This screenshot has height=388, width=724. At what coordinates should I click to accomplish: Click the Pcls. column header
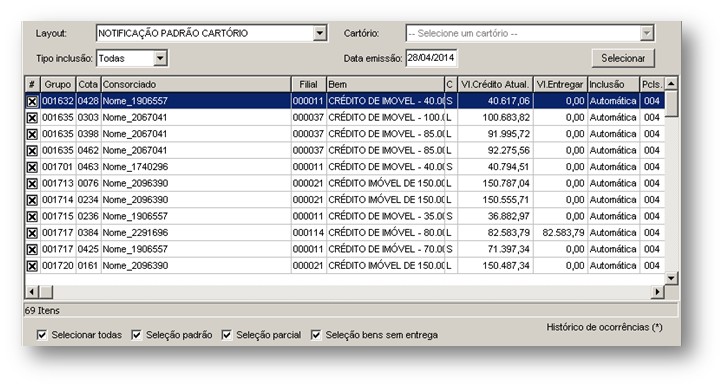(x=652, y=85)
